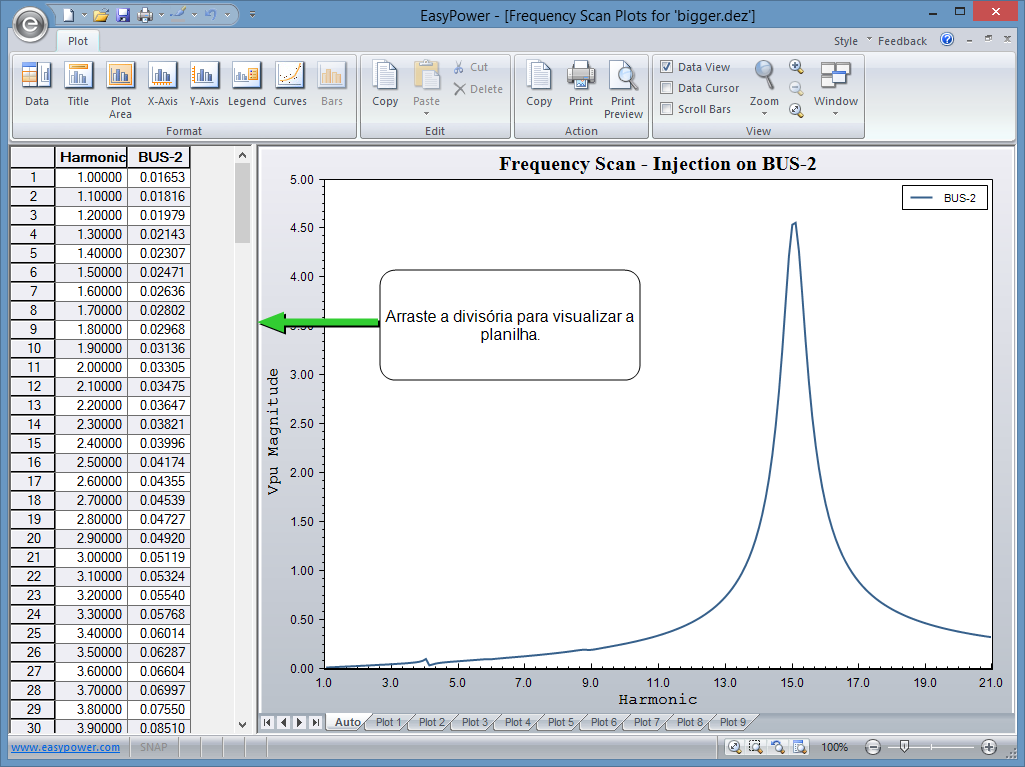Enable the Data Cursor checkbox
Screen dimensions: 1025x767
pyautogui.click(x=667, y=88)
